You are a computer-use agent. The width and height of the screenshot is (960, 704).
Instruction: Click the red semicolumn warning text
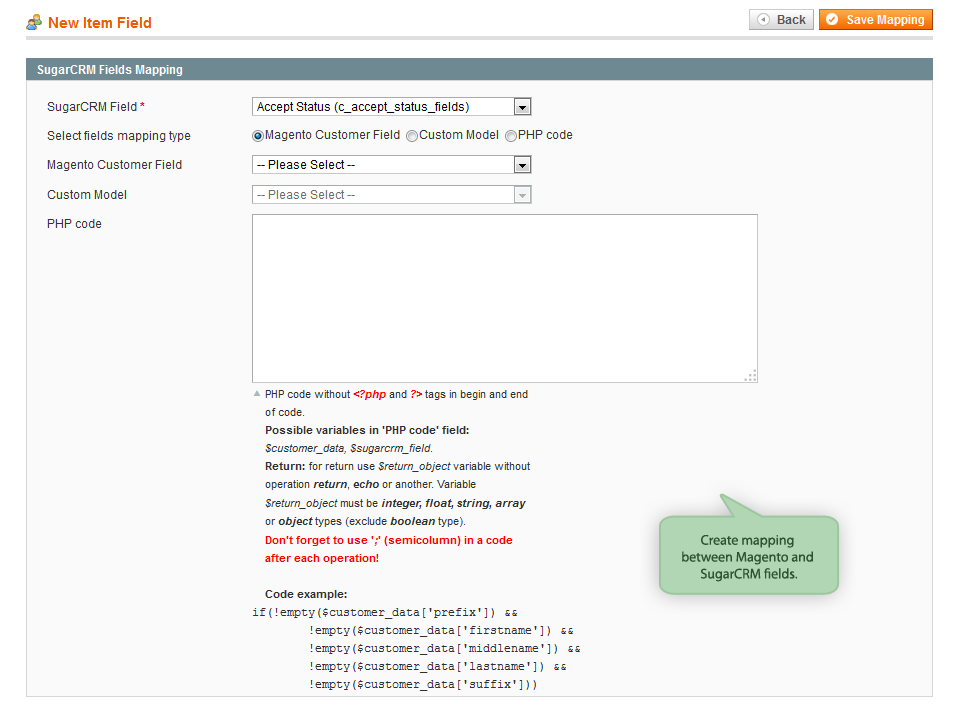(x=389, y=549)
